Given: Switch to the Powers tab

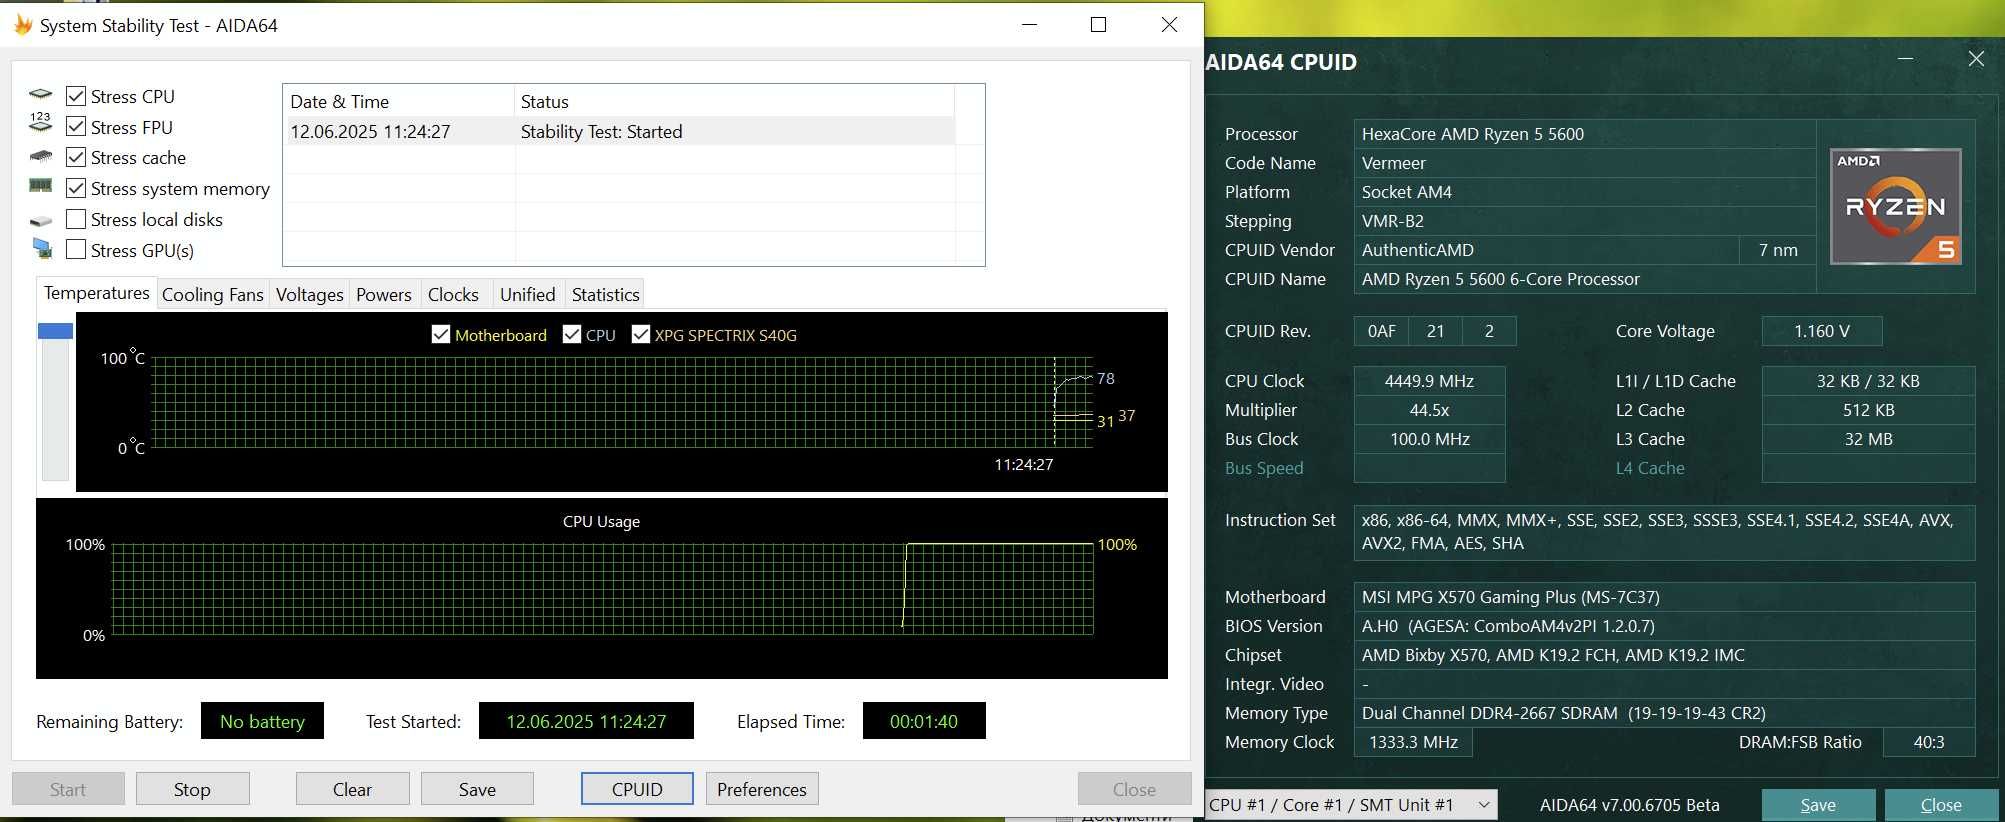Looking at the screenshot, I should pyautogui.click(x=383, y=294).
